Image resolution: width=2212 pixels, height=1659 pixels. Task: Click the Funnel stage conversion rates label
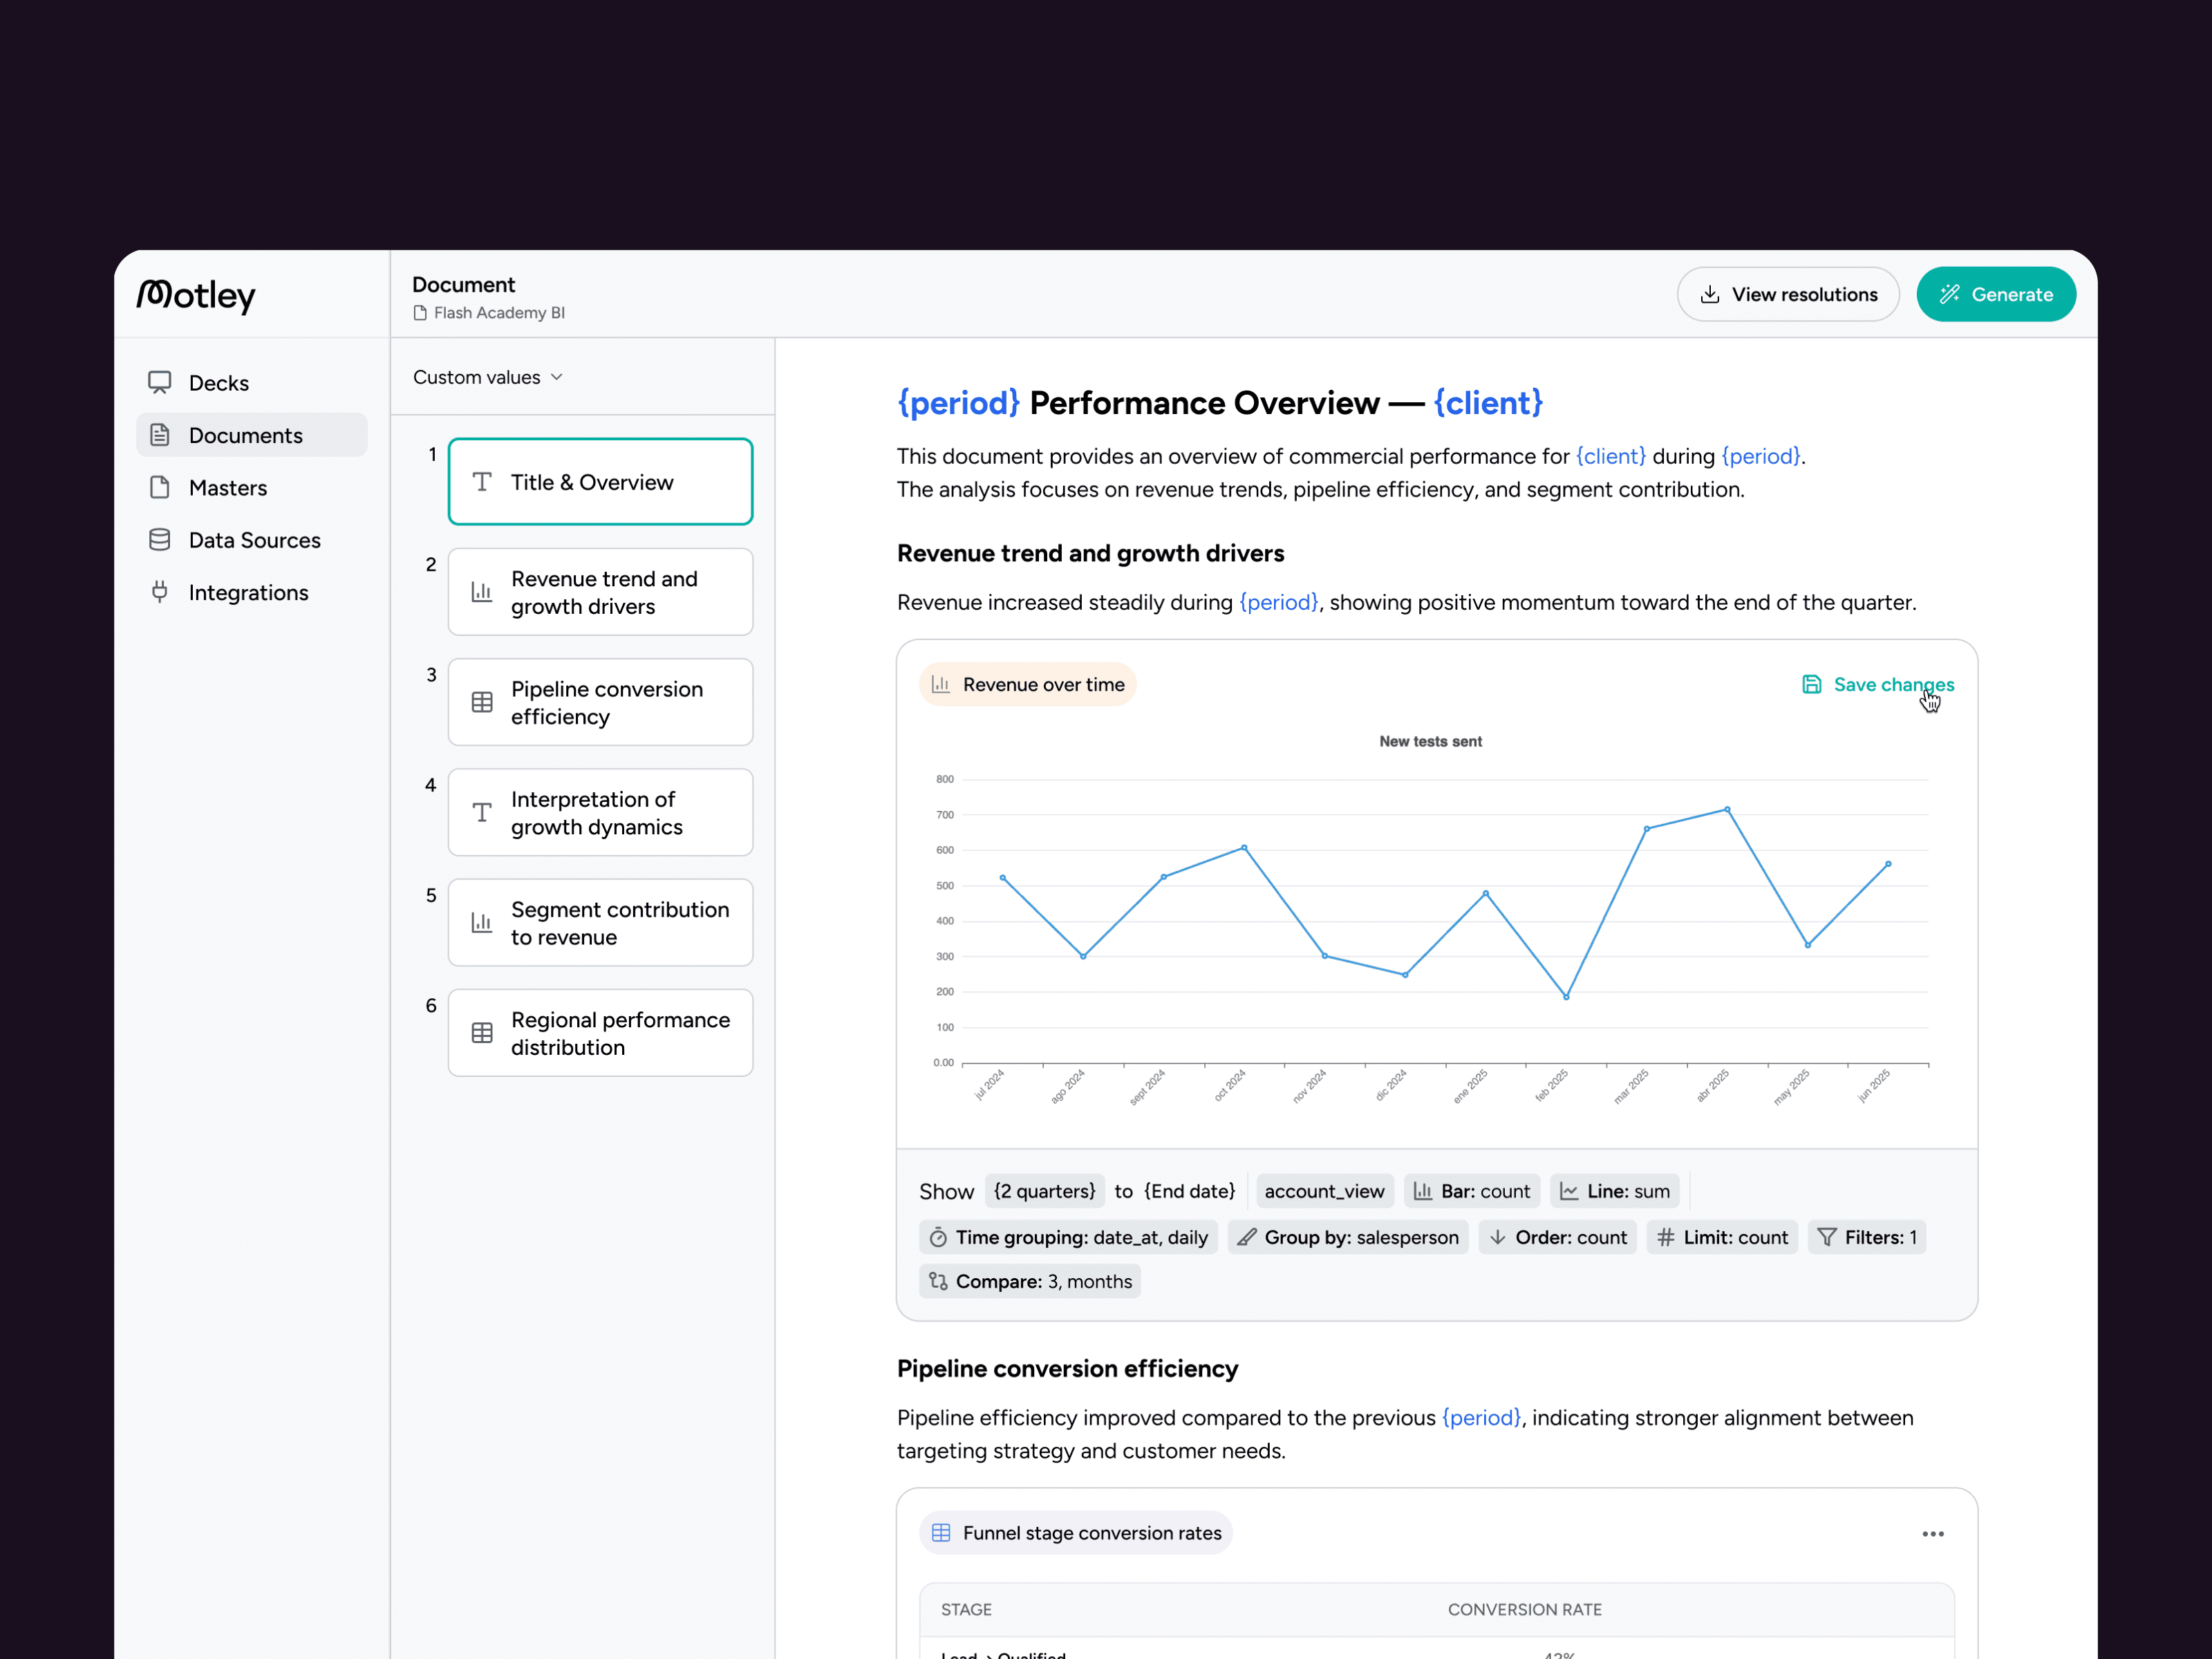pos(1076,1533)
